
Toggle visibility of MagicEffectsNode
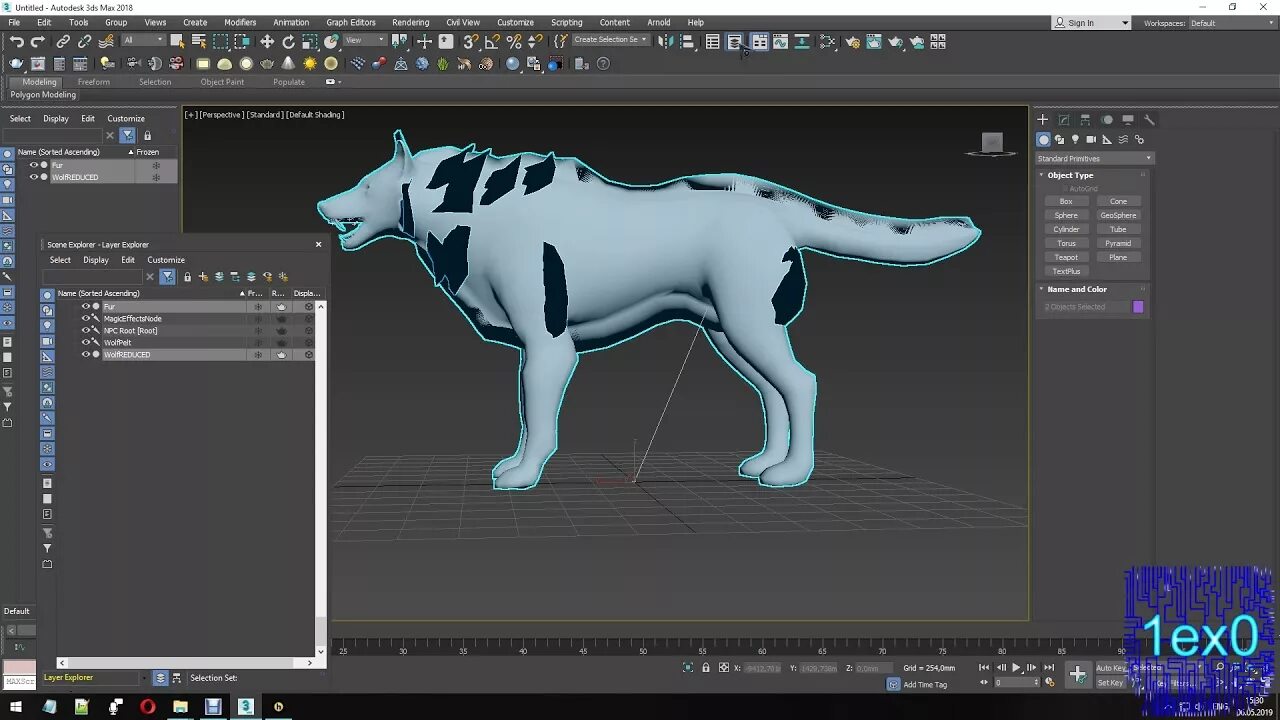click(x=85, y=319)
